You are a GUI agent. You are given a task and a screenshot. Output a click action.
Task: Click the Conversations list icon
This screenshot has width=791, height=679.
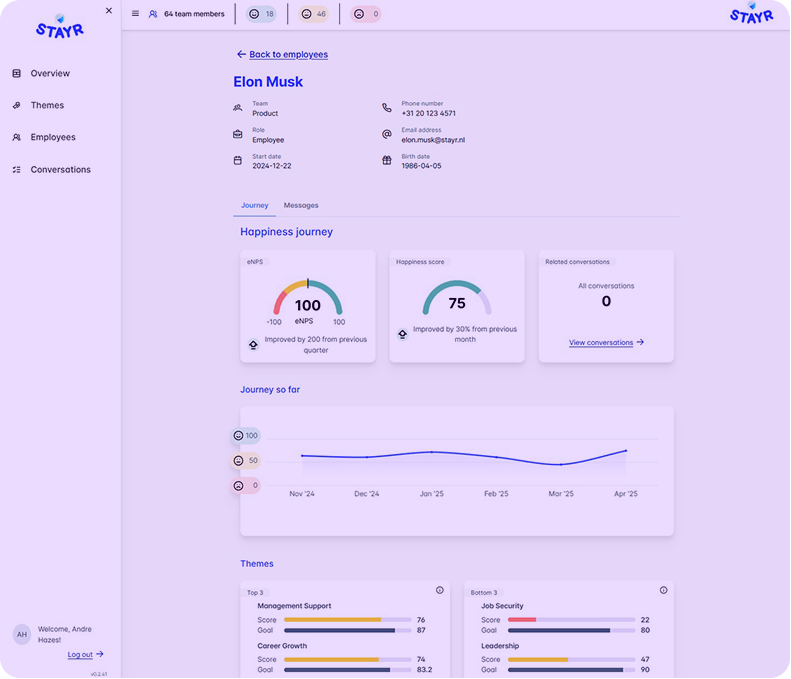[17, 169]
